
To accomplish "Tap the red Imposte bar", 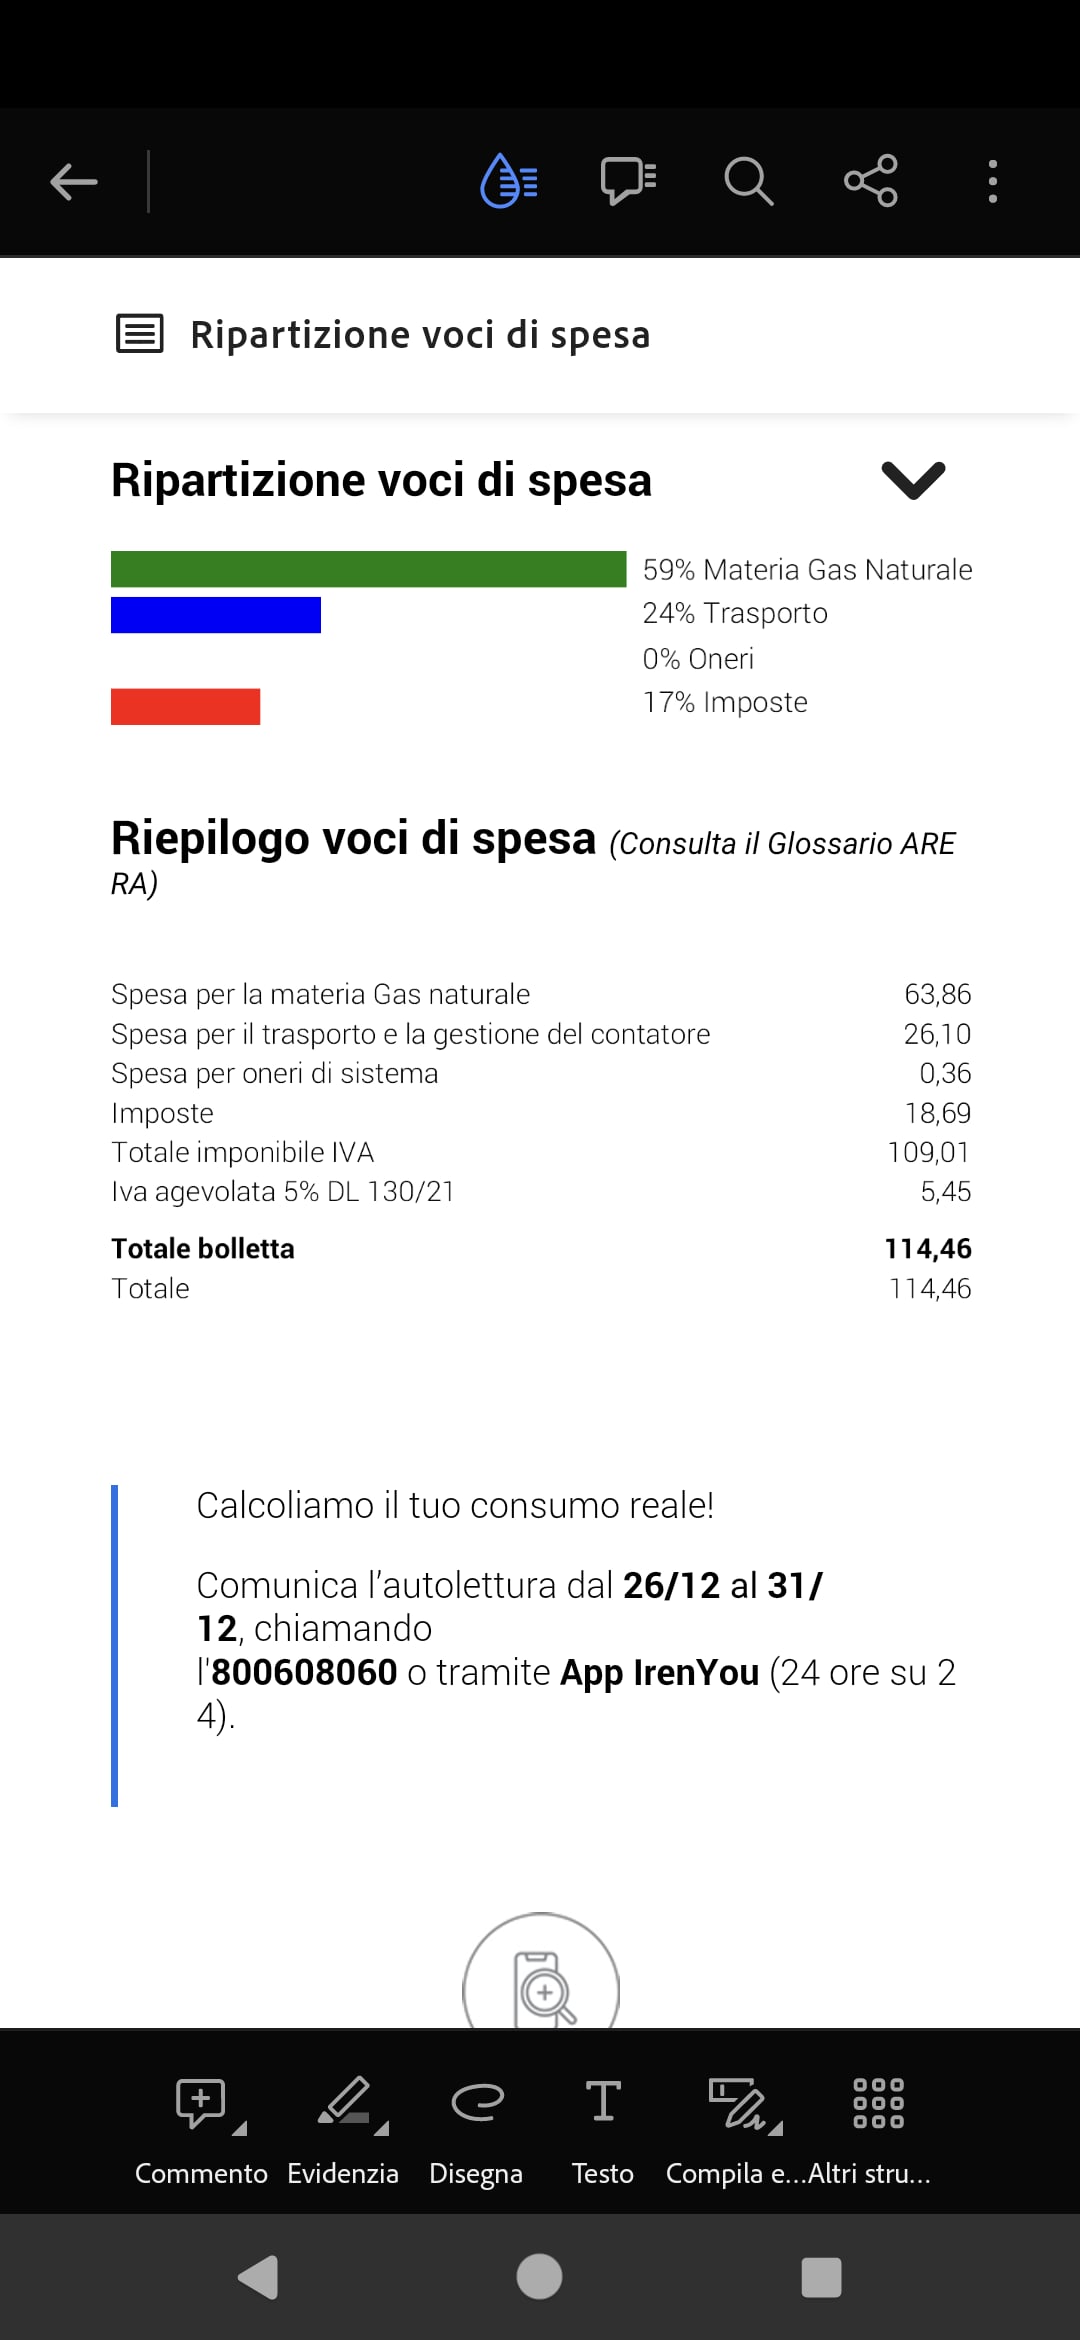I will [185, 706].
